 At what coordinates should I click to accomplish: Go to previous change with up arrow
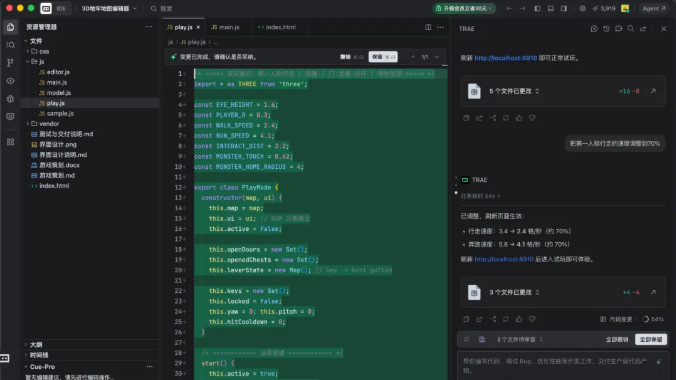tap(413, 57)
